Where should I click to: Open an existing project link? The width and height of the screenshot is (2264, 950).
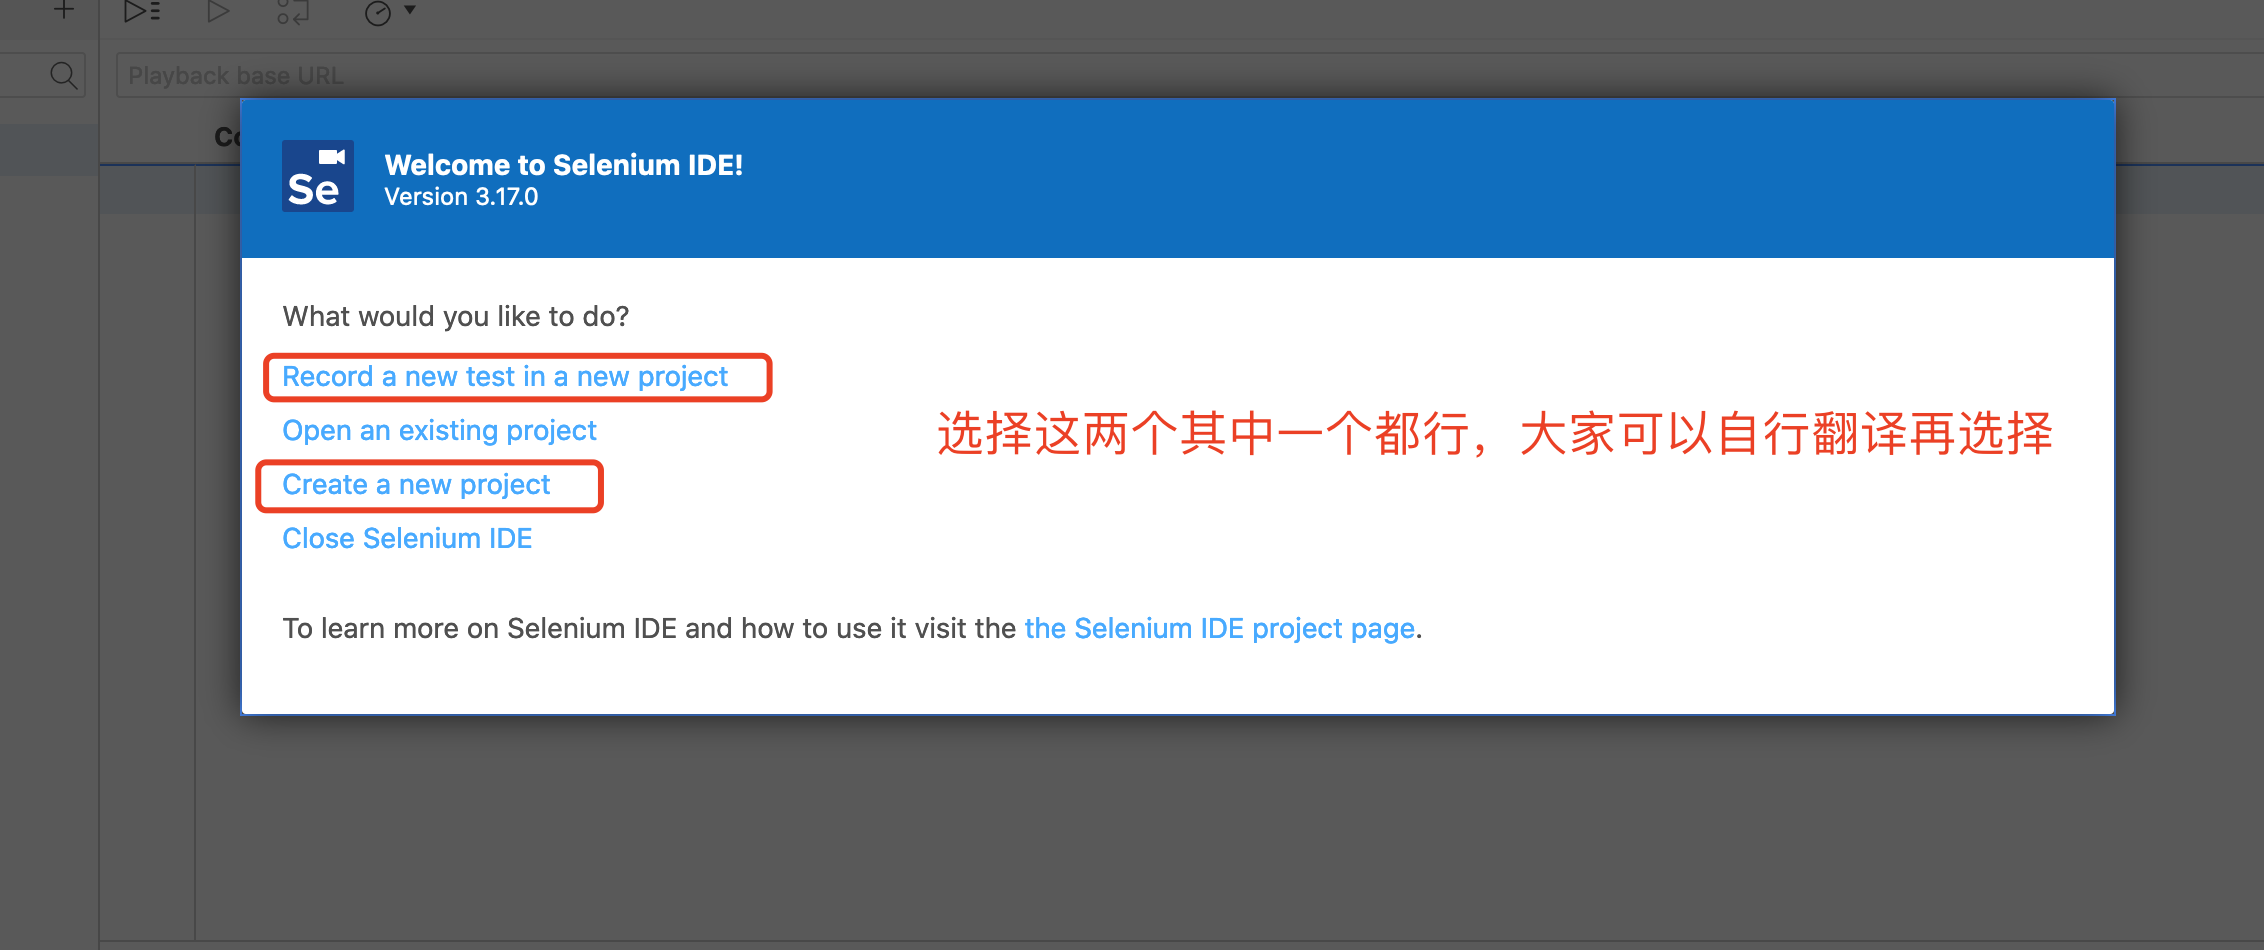coord(439,431)
